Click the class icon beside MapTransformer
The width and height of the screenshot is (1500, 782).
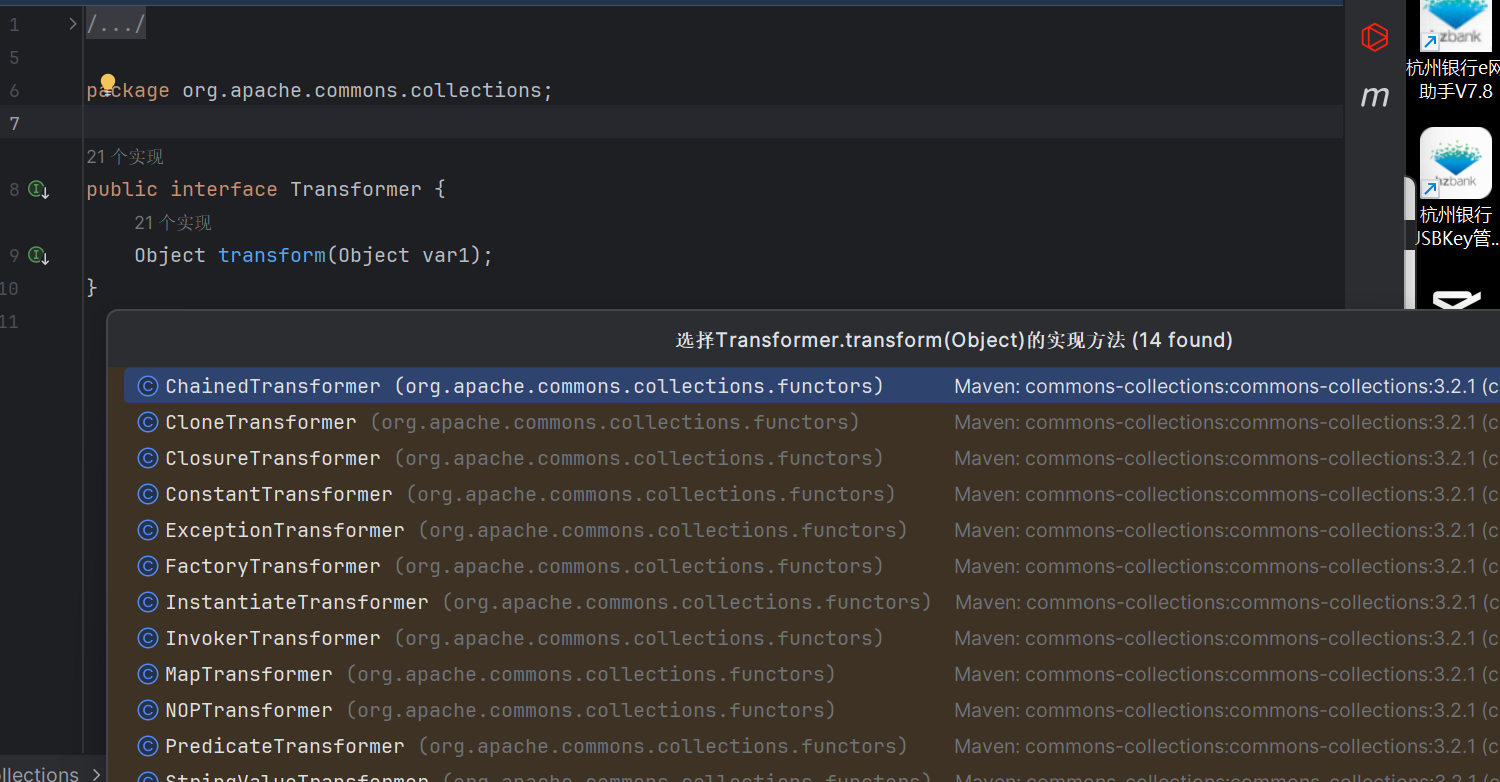tap(148, 674)
